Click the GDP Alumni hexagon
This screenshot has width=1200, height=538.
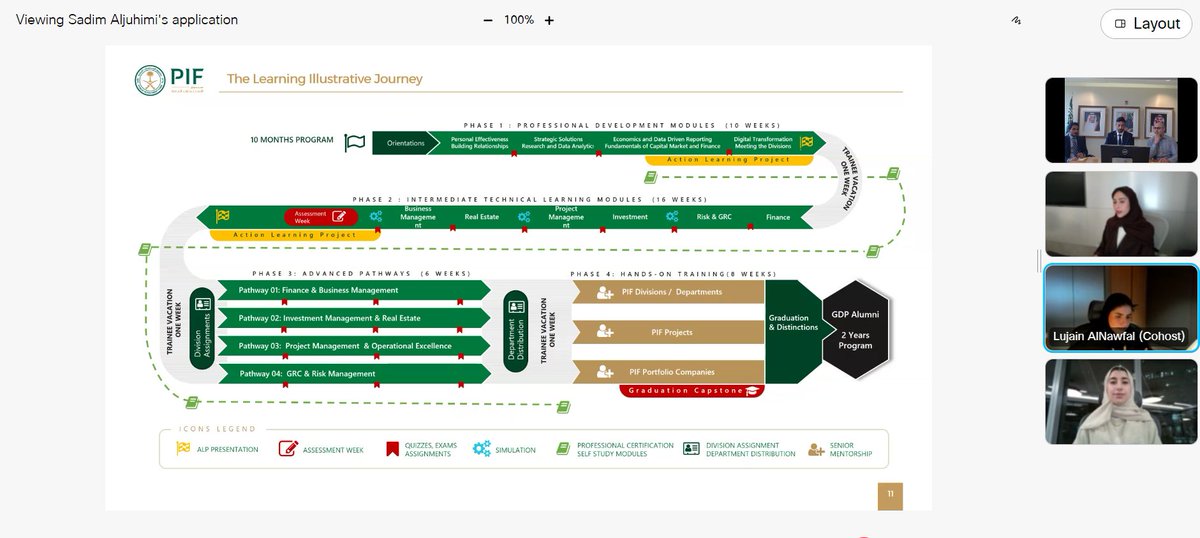click(854, 331)
